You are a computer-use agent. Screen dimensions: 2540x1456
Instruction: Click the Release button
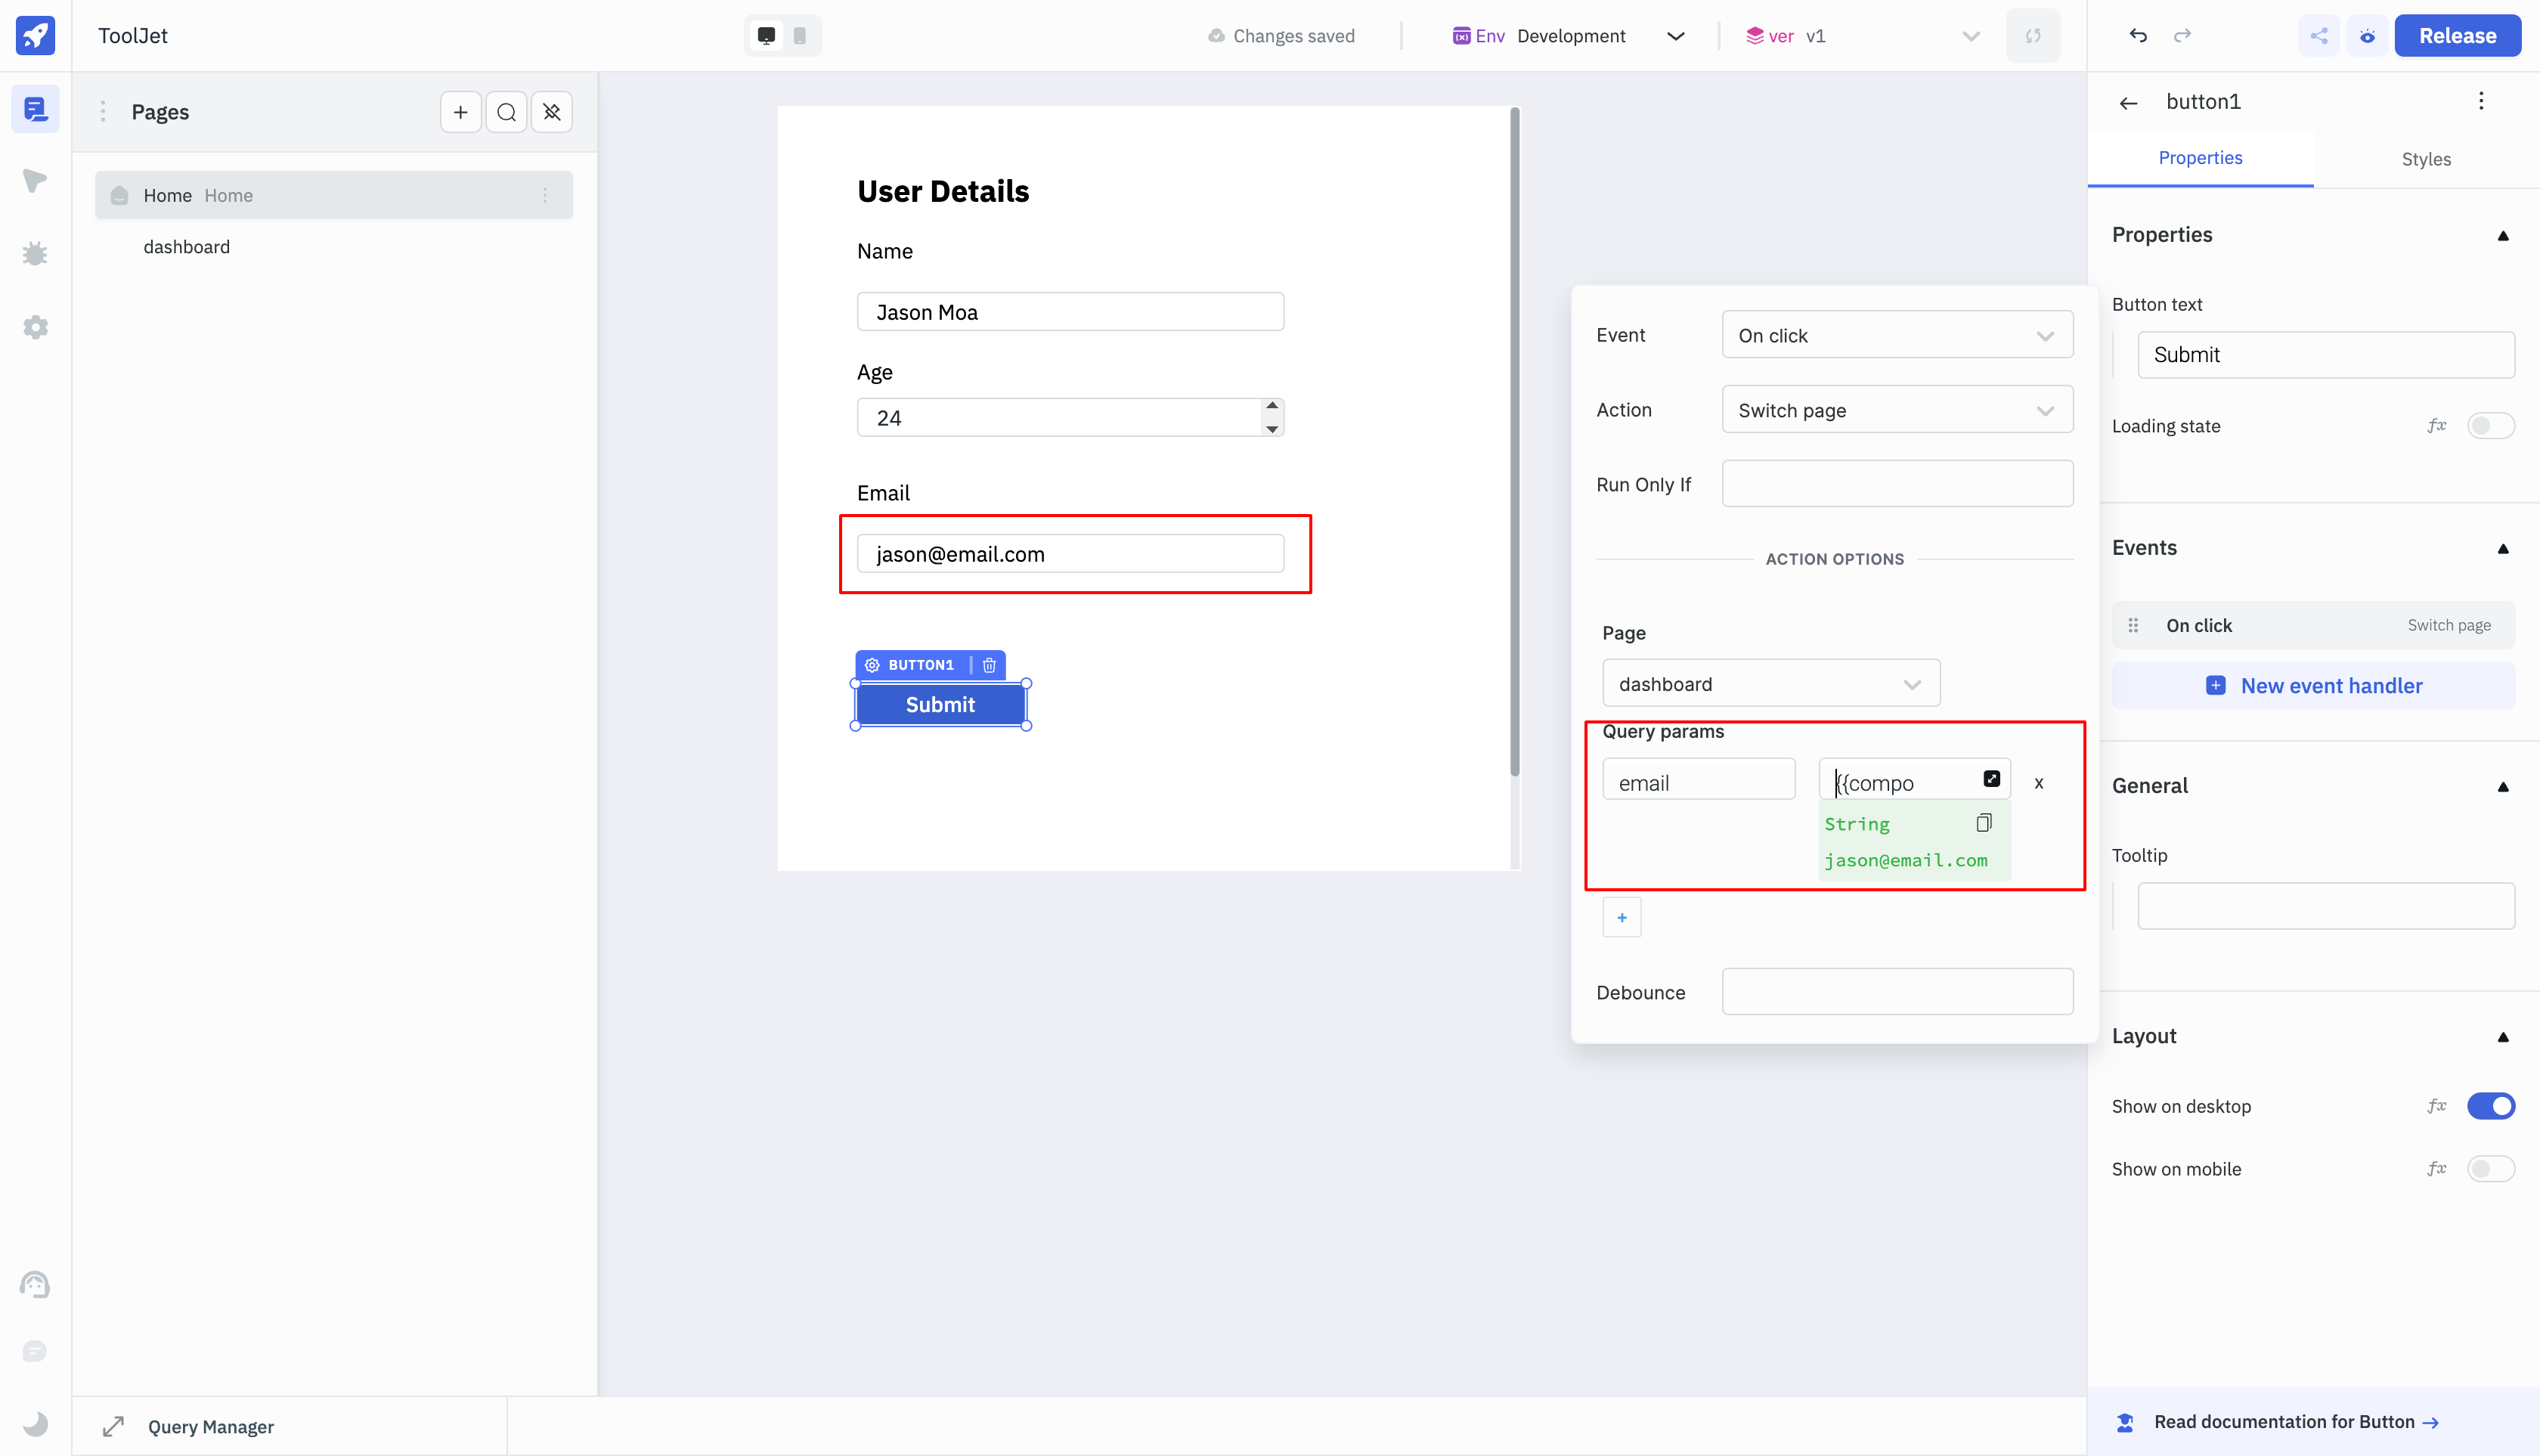point(2457,36)
